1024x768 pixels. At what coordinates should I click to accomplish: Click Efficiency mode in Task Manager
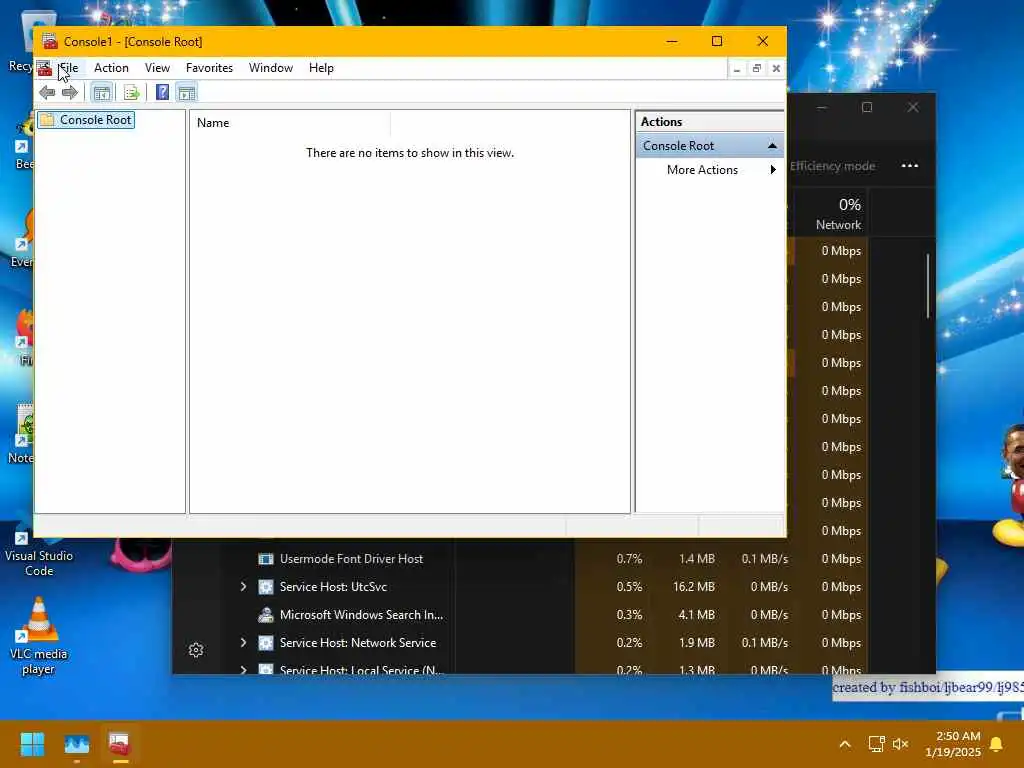pos(832,166)
